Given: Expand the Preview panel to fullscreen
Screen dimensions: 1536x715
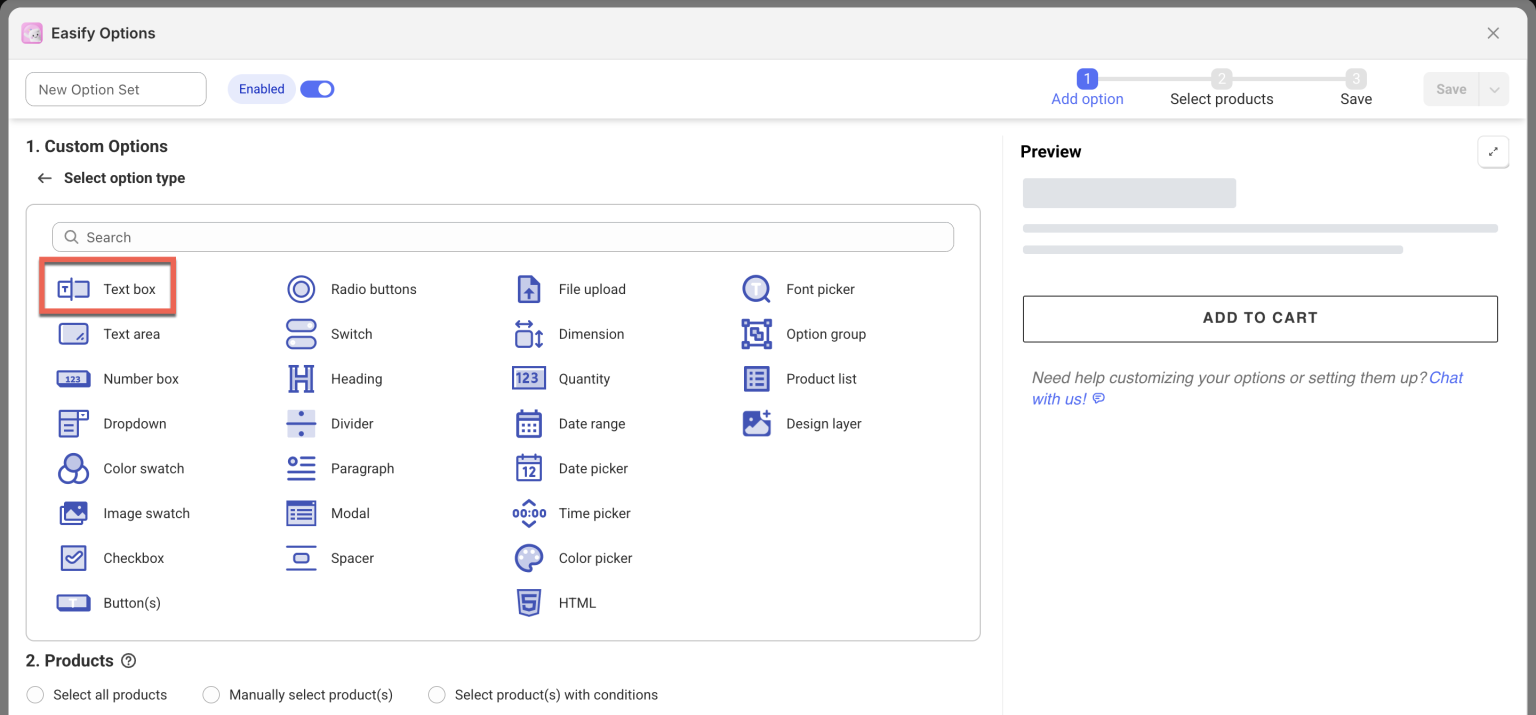Looking at the screenshot, I should pos(1493,152).
